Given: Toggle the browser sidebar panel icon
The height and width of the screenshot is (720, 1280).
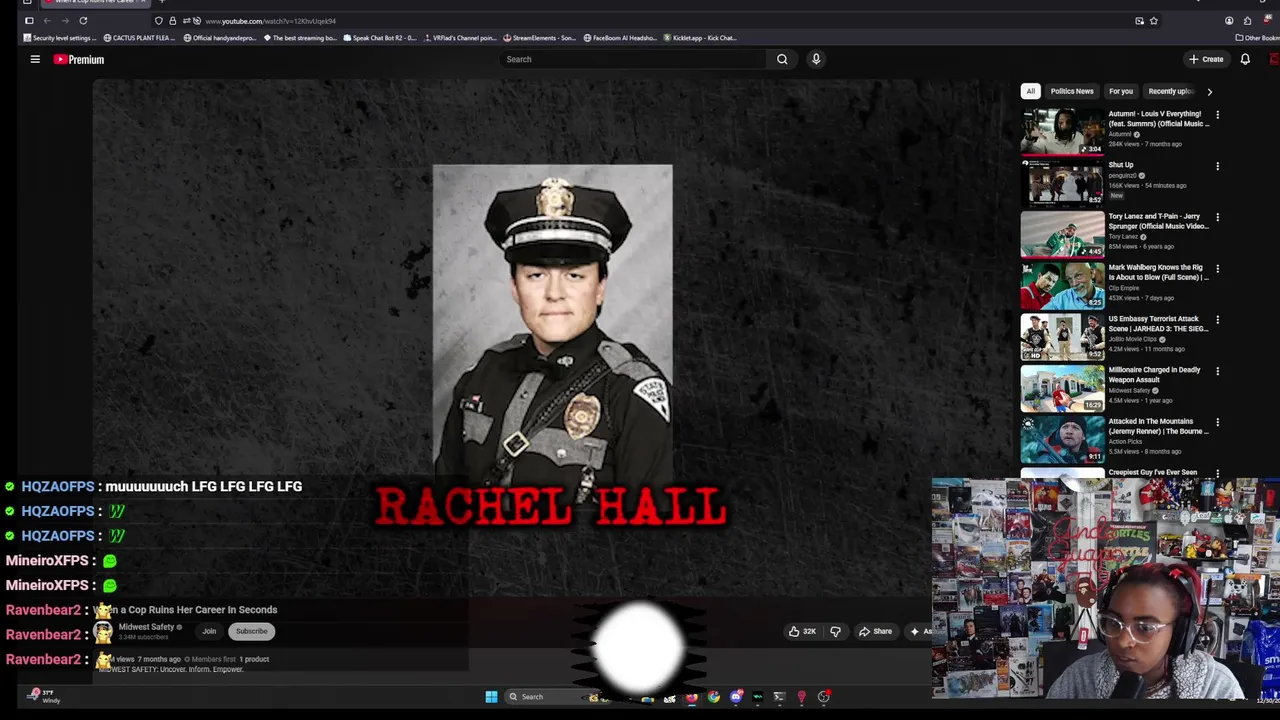Looking at the screenshot, I should [29, 21].
